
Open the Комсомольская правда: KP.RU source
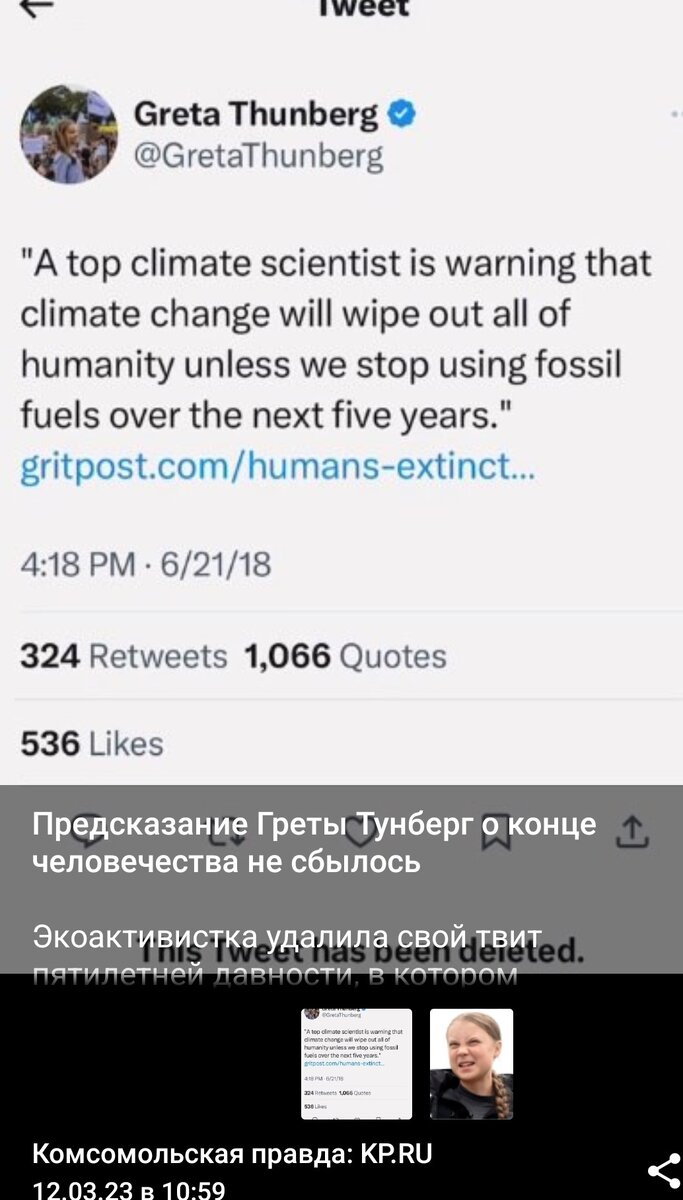[x=233, y=1154]
